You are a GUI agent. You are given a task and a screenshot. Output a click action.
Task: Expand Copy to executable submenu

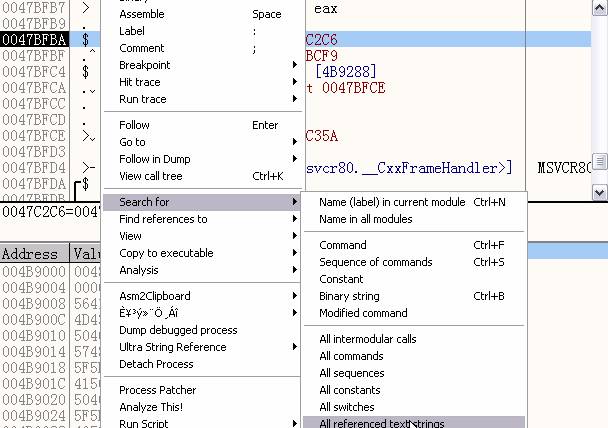pos(202,253)
